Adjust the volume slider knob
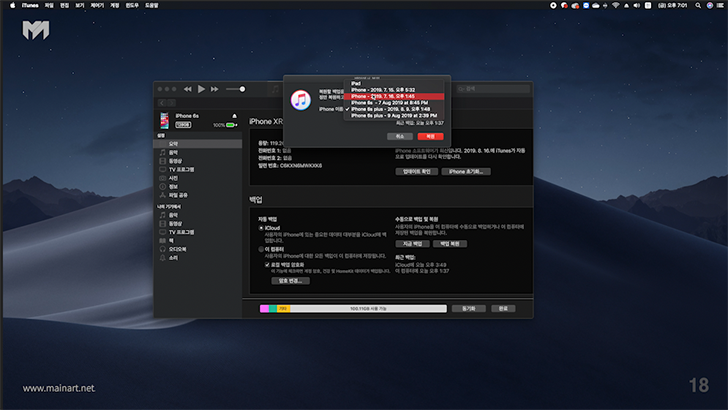The width and height of the screenshot is (728, 410). [x=242, y=89]
